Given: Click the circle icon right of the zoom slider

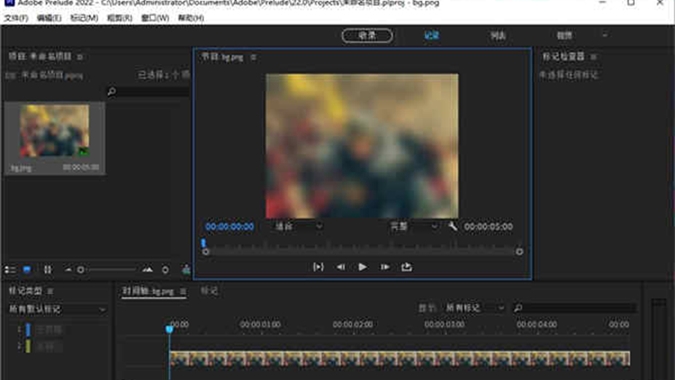Looking at the screenshot, I should point(165,270).
